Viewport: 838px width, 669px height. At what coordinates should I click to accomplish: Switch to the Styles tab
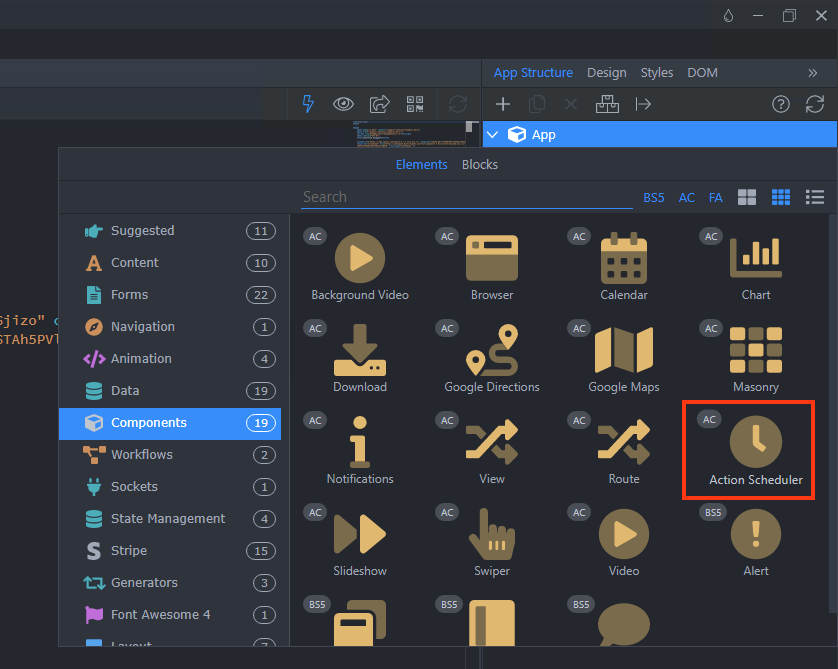(657, 73)
